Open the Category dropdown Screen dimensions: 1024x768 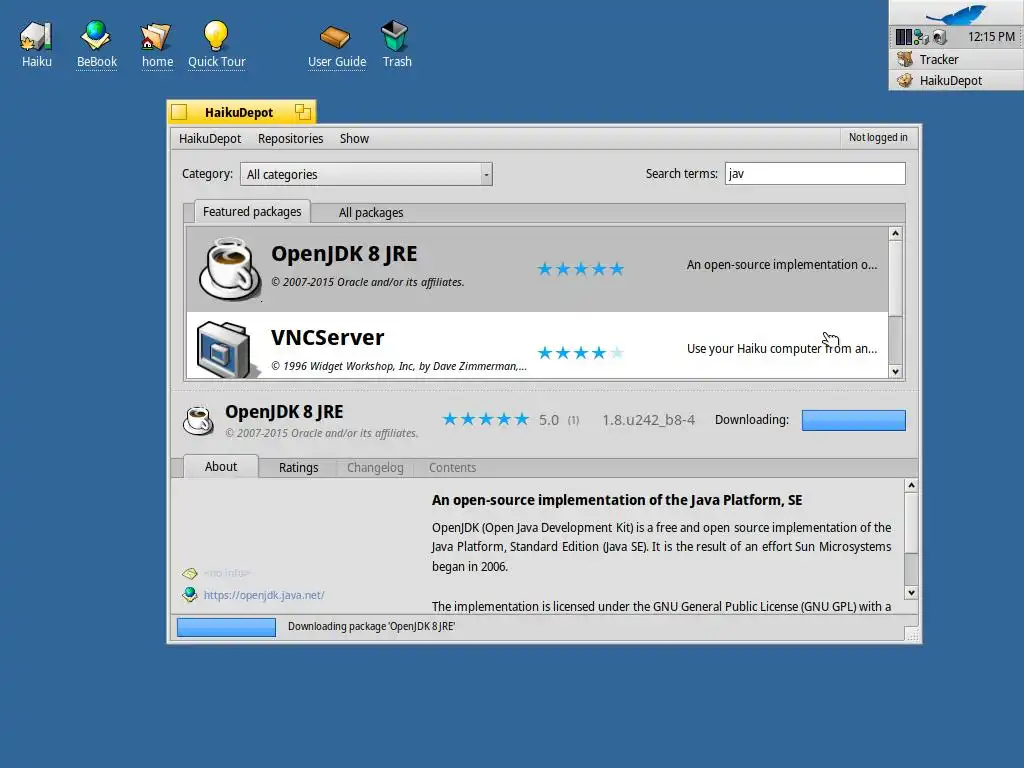[x=366, y=174]
